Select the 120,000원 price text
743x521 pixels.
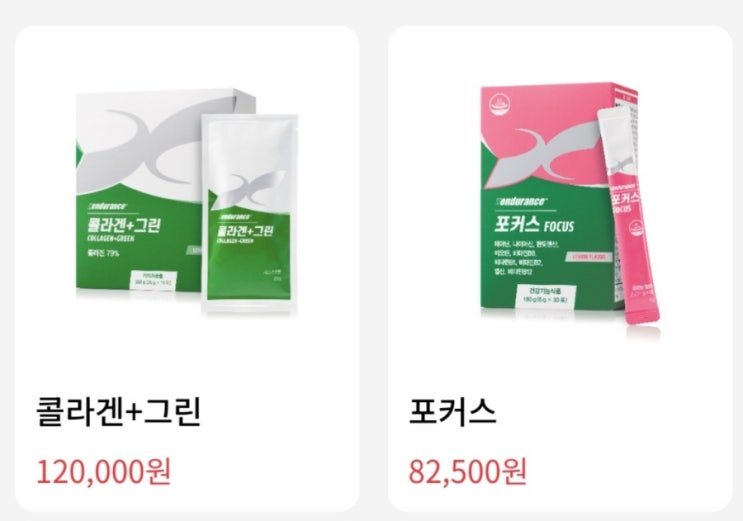[103, 471]
